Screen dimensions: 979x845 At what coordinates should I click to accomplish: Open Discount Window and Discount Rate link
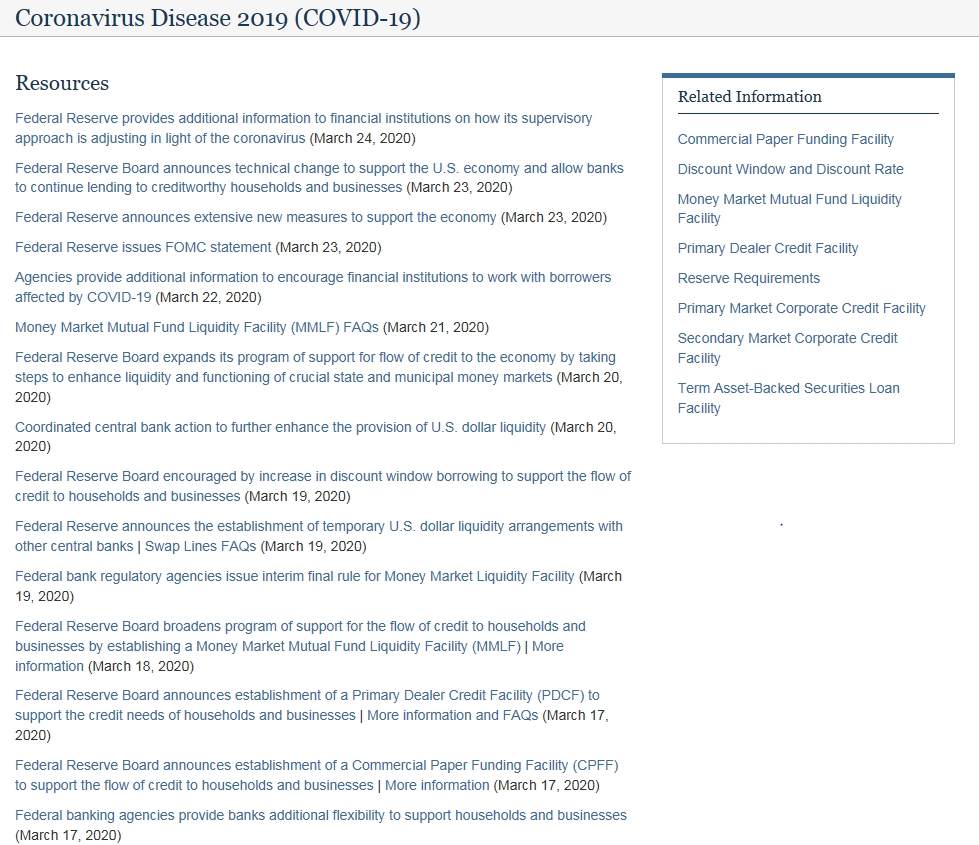tap(790, 169)
